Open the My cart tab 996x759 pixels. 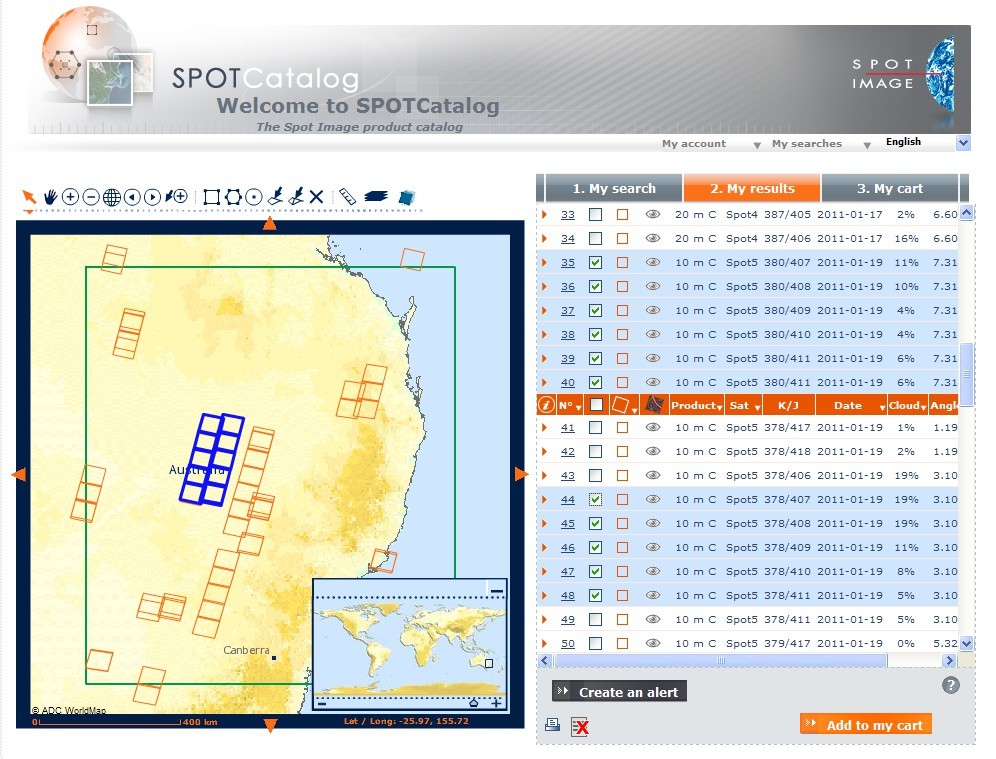pos(889,188)
